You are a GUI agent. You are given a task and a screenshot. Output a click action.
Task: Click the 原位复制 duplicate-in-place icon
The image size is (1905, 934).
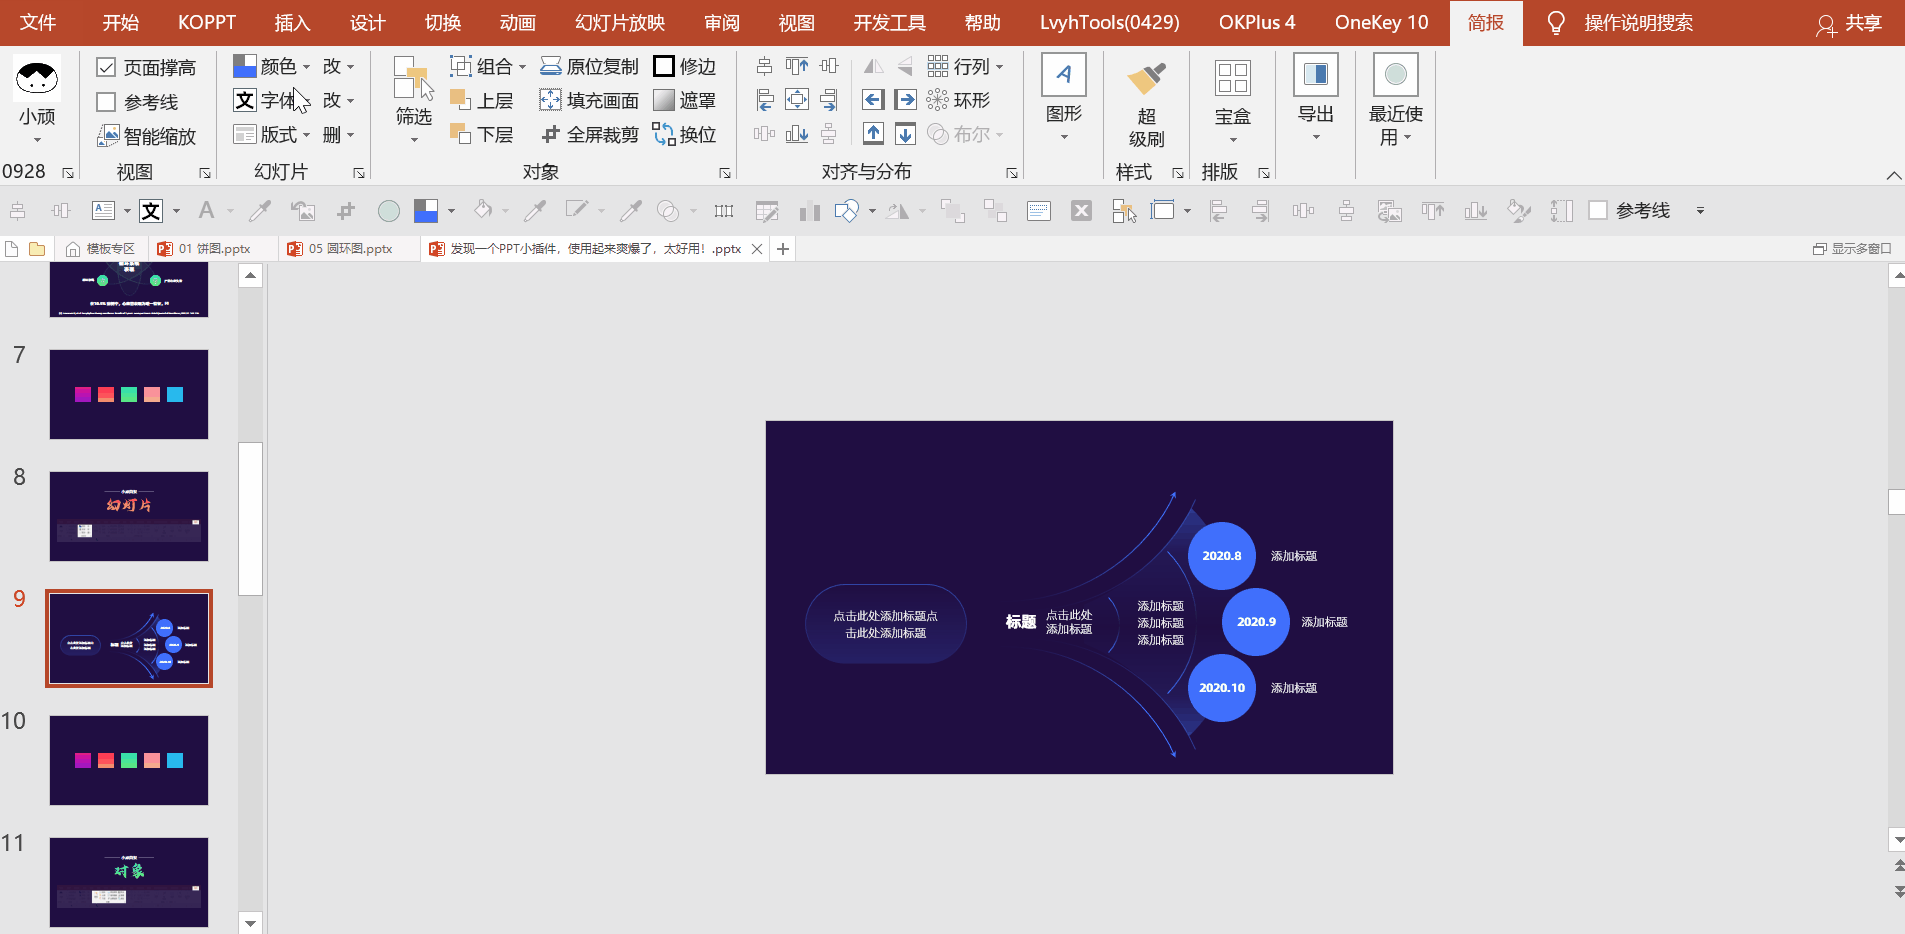point(550,66)
